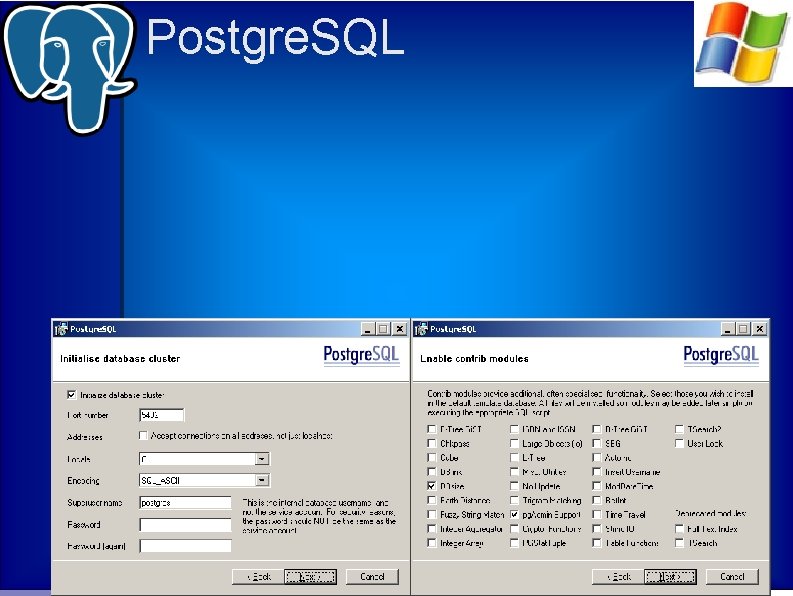Click the 'Enable contrib modules' heading
Image resolution: width=793 pixels, height=596 pixels.
coord(474,359)
